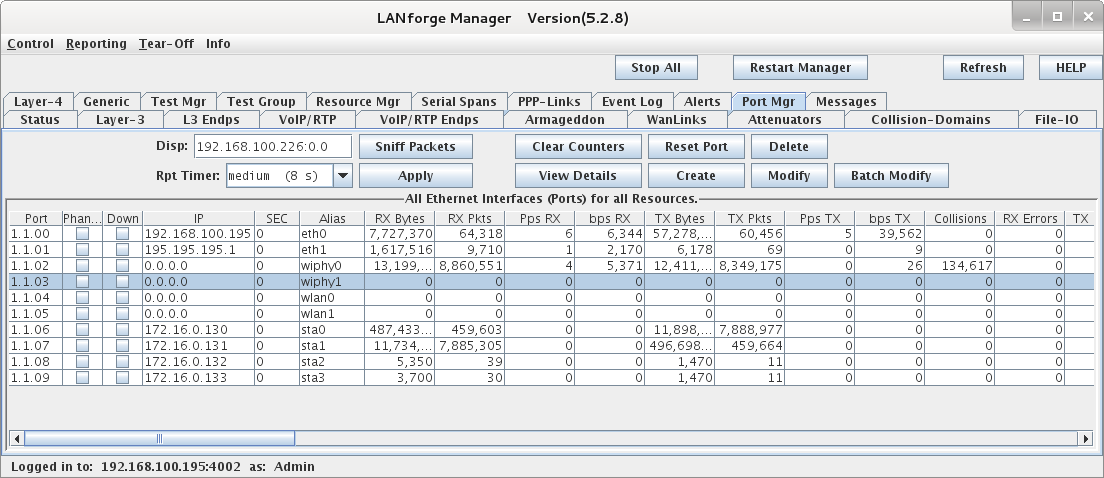1104x478 pixels.
Task: Click the Reset Port button
Action: [x=696, y=146]
